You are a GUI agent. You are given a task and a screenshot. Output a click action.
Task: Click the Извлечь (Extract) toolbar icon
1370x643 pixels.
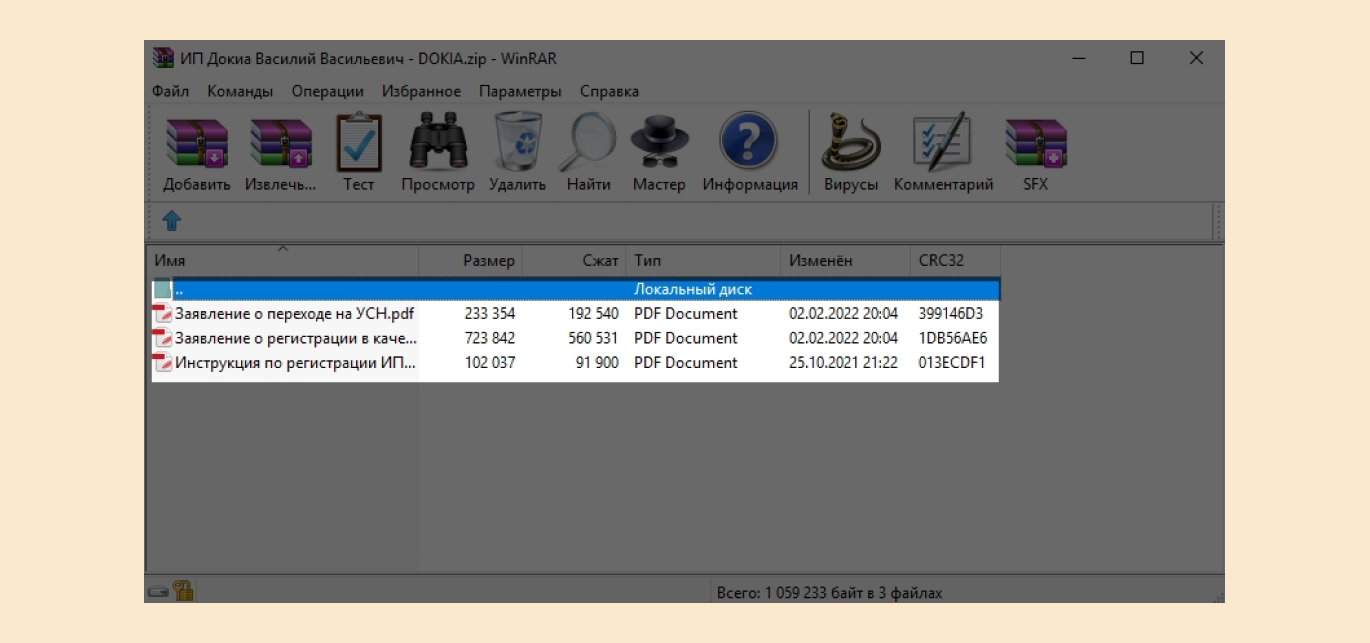point(280,145)
